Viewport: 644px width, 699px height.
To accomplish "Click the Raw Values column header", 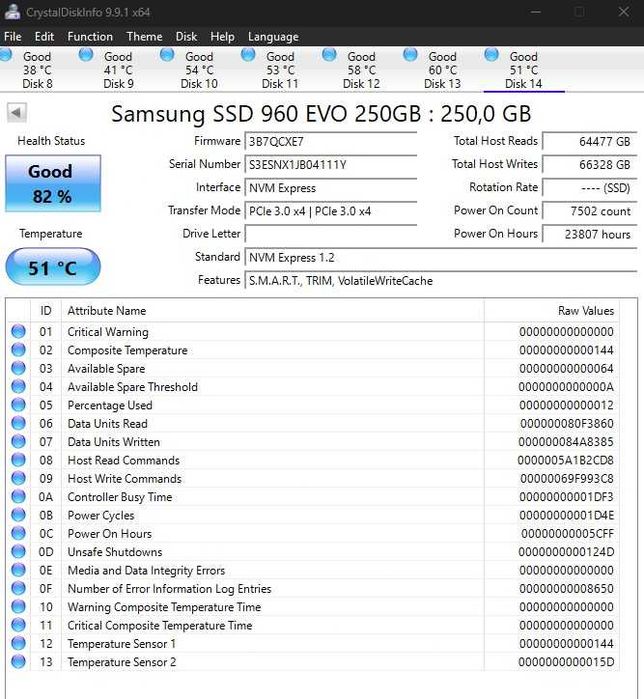I will point(551,311).
